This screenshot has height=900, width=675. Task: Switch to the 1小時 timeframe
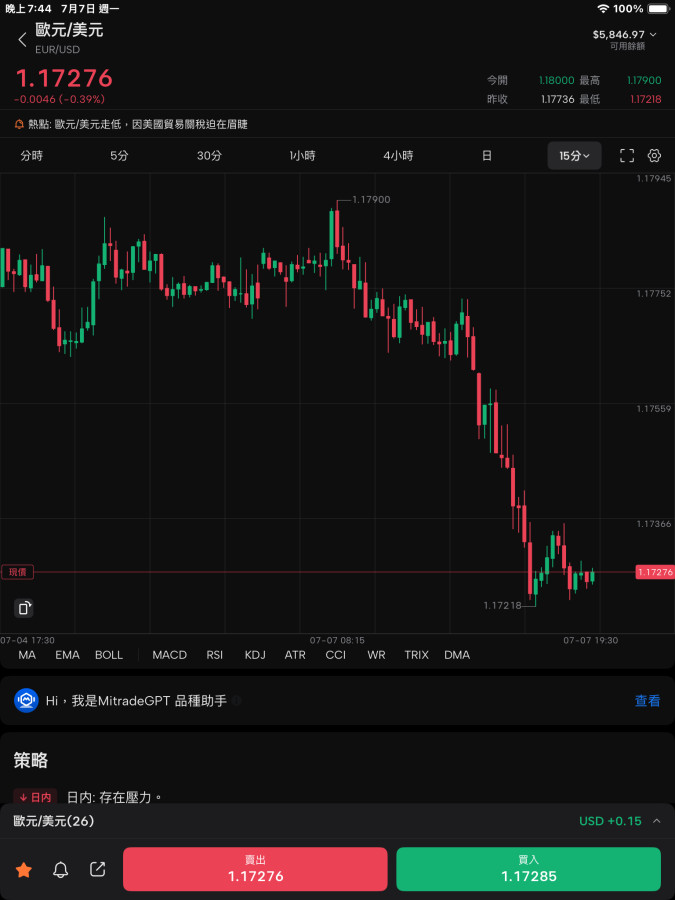click(x=302, y=156)
